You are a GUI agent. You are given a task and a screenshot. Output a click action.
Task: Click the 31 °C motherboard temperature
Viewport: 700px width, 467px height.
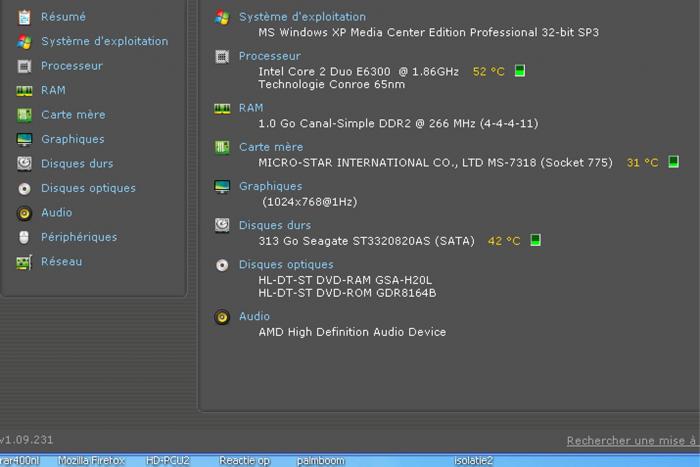point(643,163)
